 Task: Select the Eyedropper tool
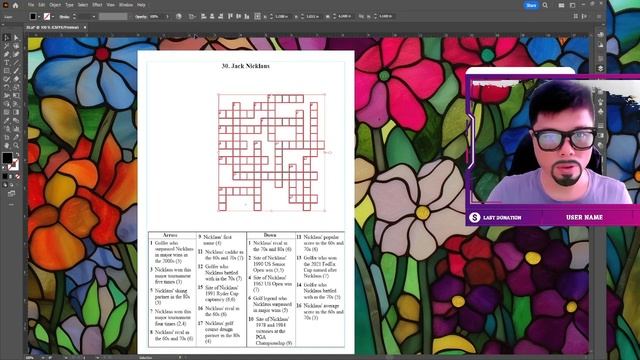[x=7, y=120]
